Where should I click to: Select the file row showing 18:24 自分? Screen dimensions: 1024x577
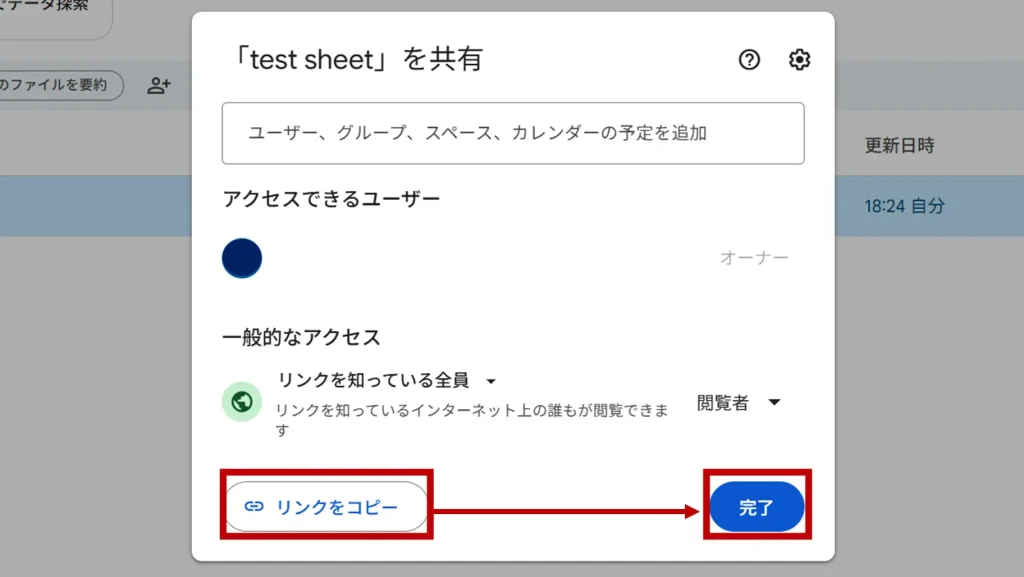[904, 207]
